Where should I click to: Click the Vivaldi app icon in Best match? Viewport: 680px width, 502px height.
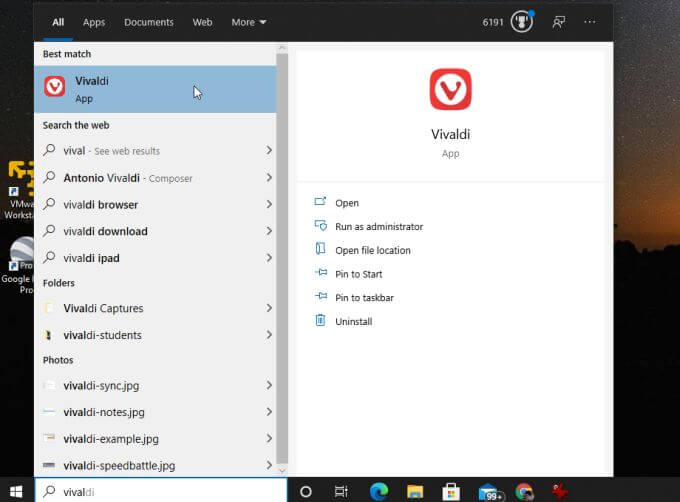(x=55, y=88)
